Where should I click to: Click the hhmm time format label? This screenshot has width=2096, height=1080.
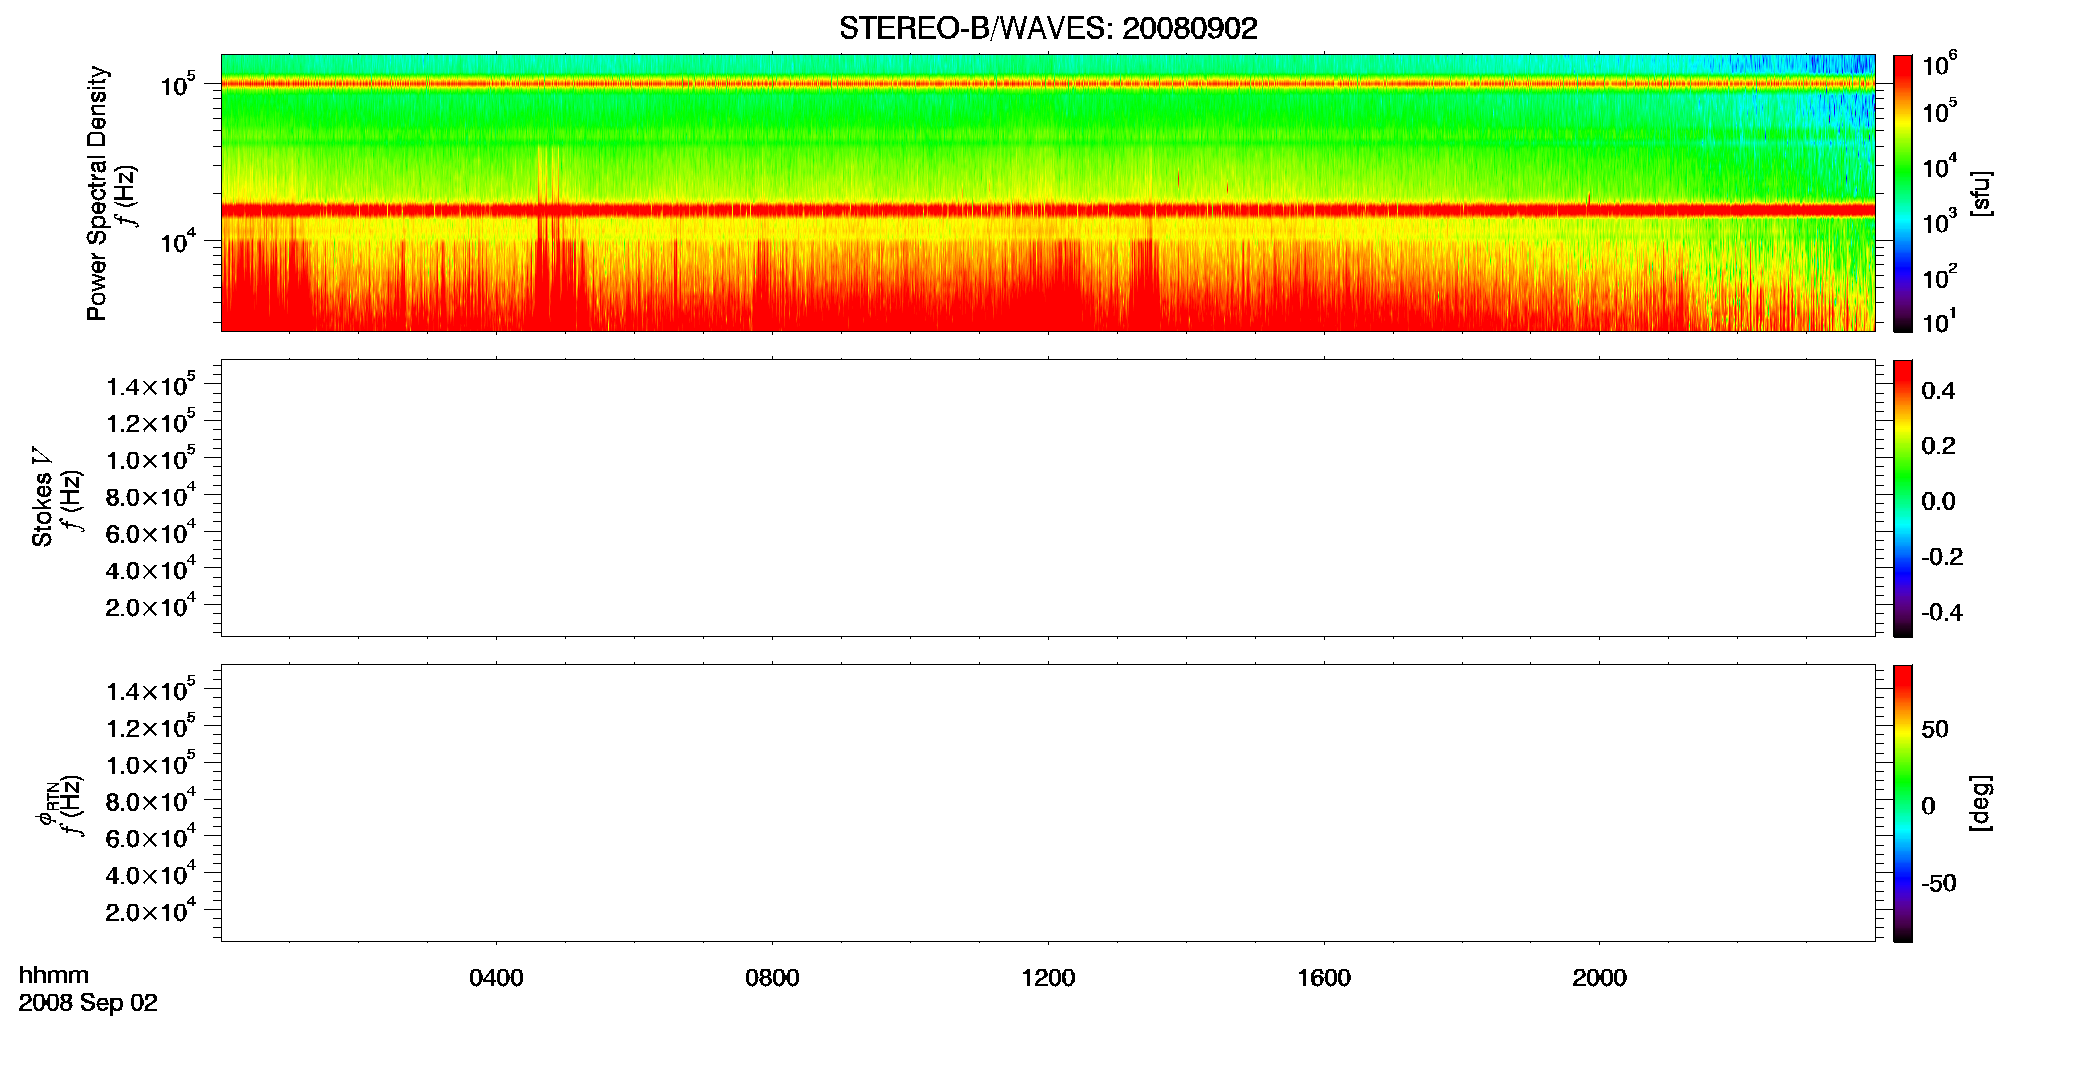click(x=54, y=975)
